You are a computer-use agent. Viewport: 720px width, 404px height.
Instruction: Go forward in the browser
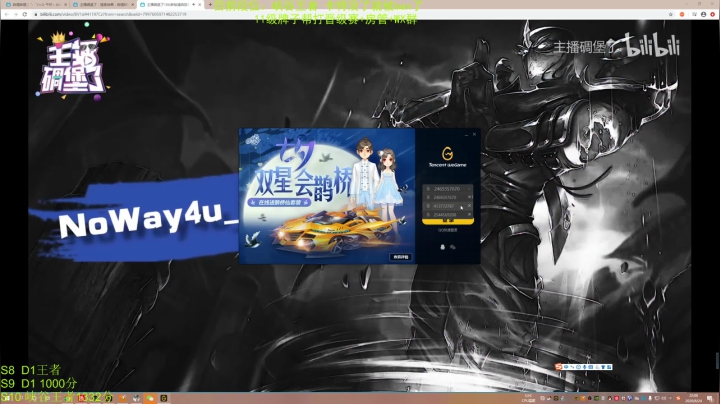pyautogui.click(x=16, y=14)
